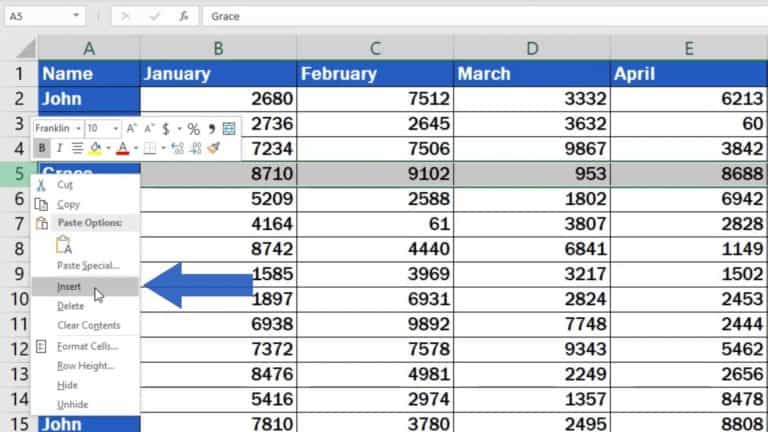Apply Comma Style formatting
768x432 pixels.
210,129
